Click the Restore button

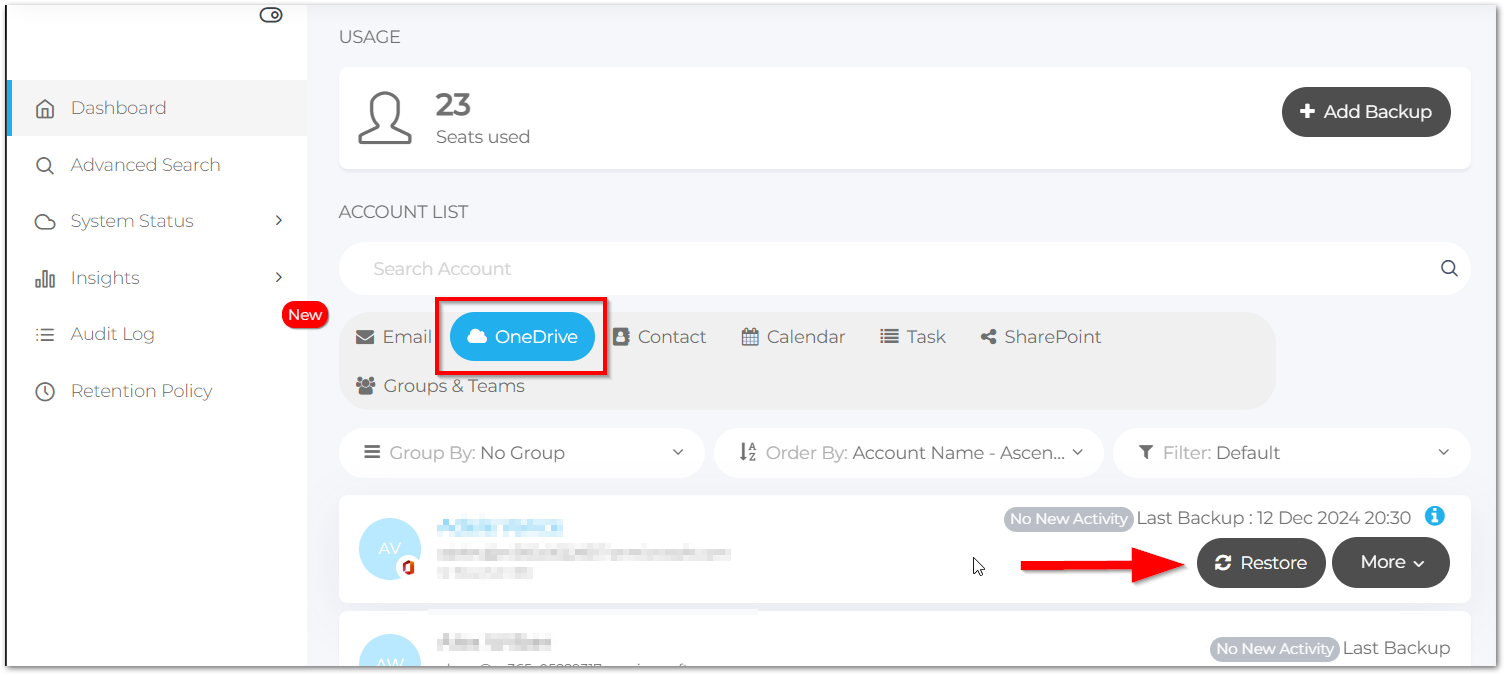(x=1260, y=563)
